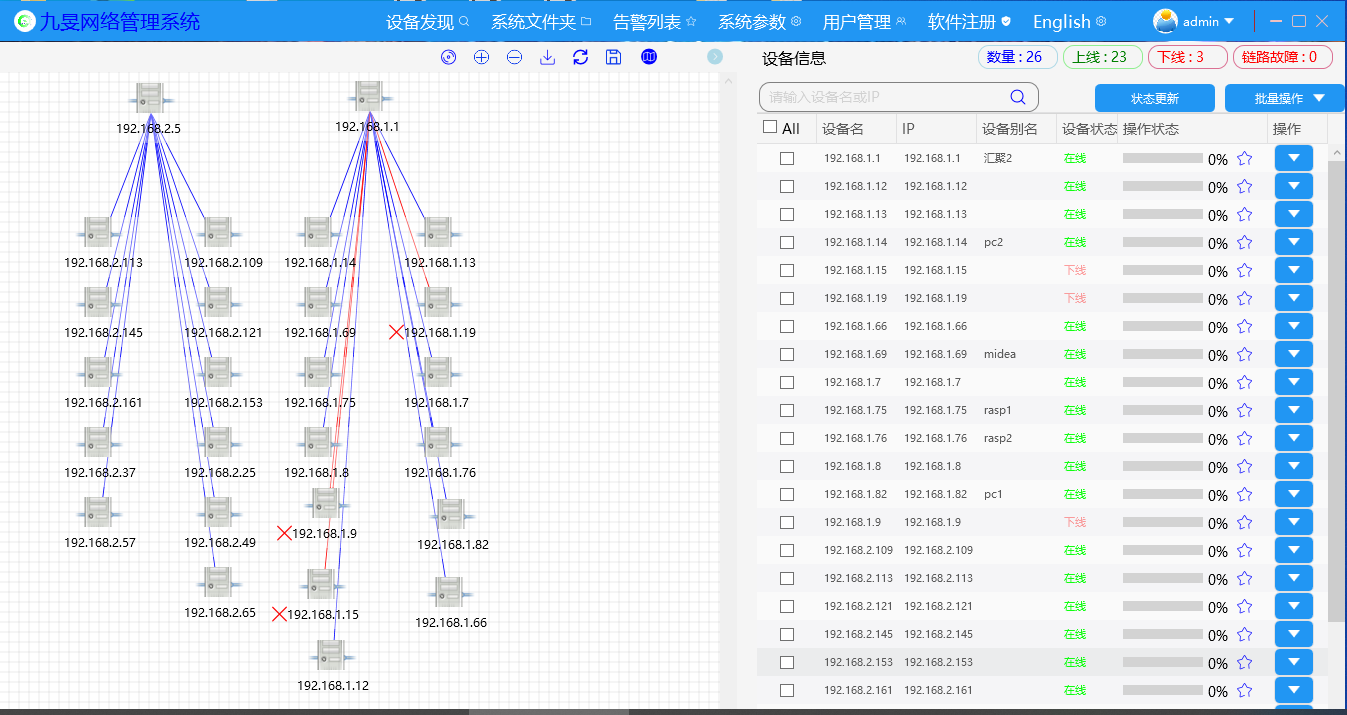Image resolution: width=1347 pixels, height=715 pixels.
Task: Check the box for 192.168.2.153 row
Action: [787, 662]
